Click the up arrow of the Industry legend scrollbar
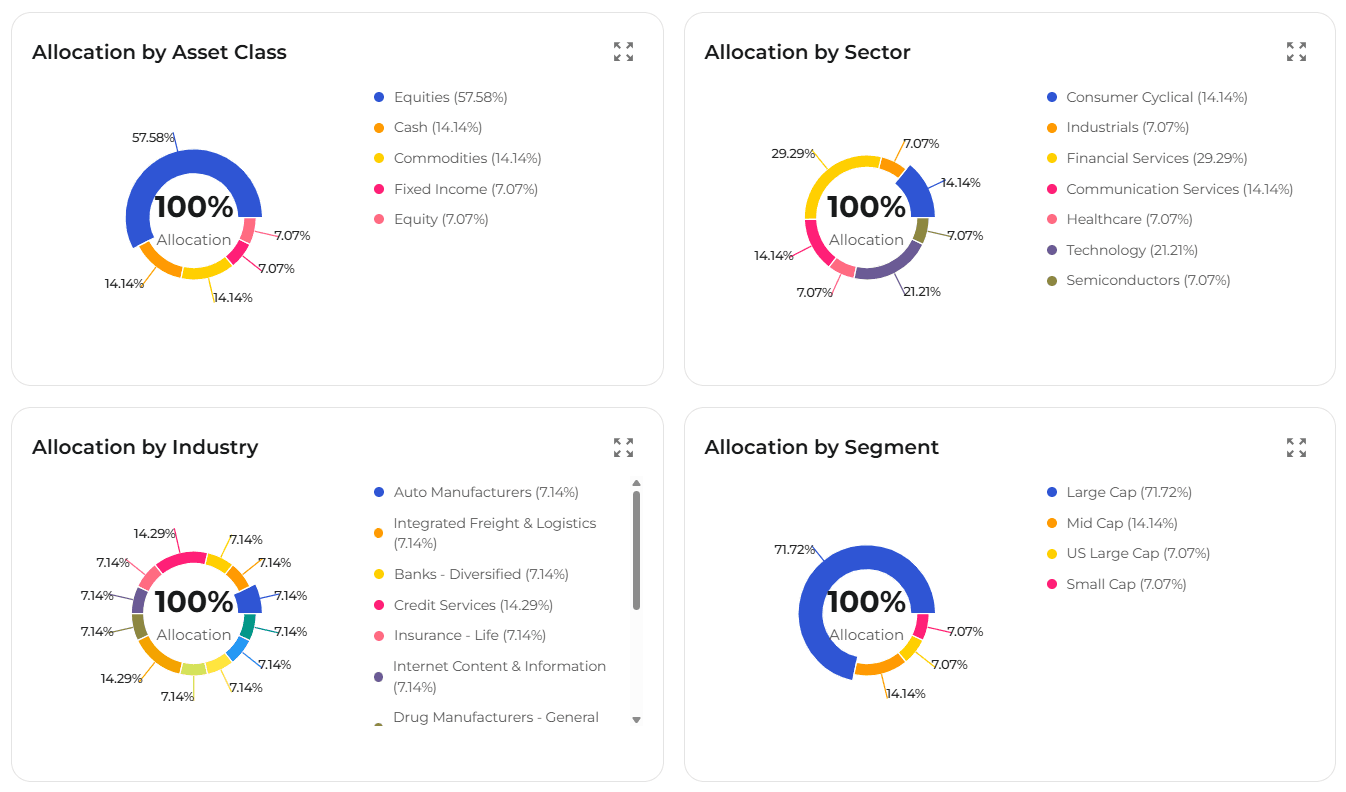Screen dimensions: 1346x792 click(x=636, y=484)
